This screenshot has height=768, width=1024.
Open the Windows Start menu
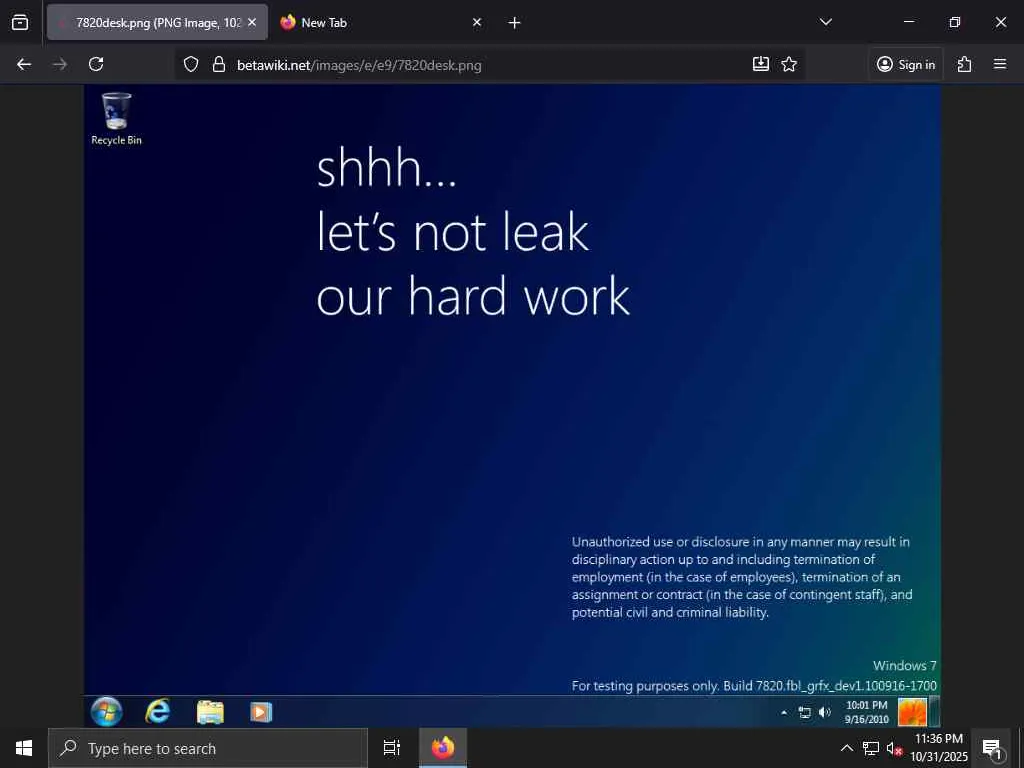tap(24, 748)
